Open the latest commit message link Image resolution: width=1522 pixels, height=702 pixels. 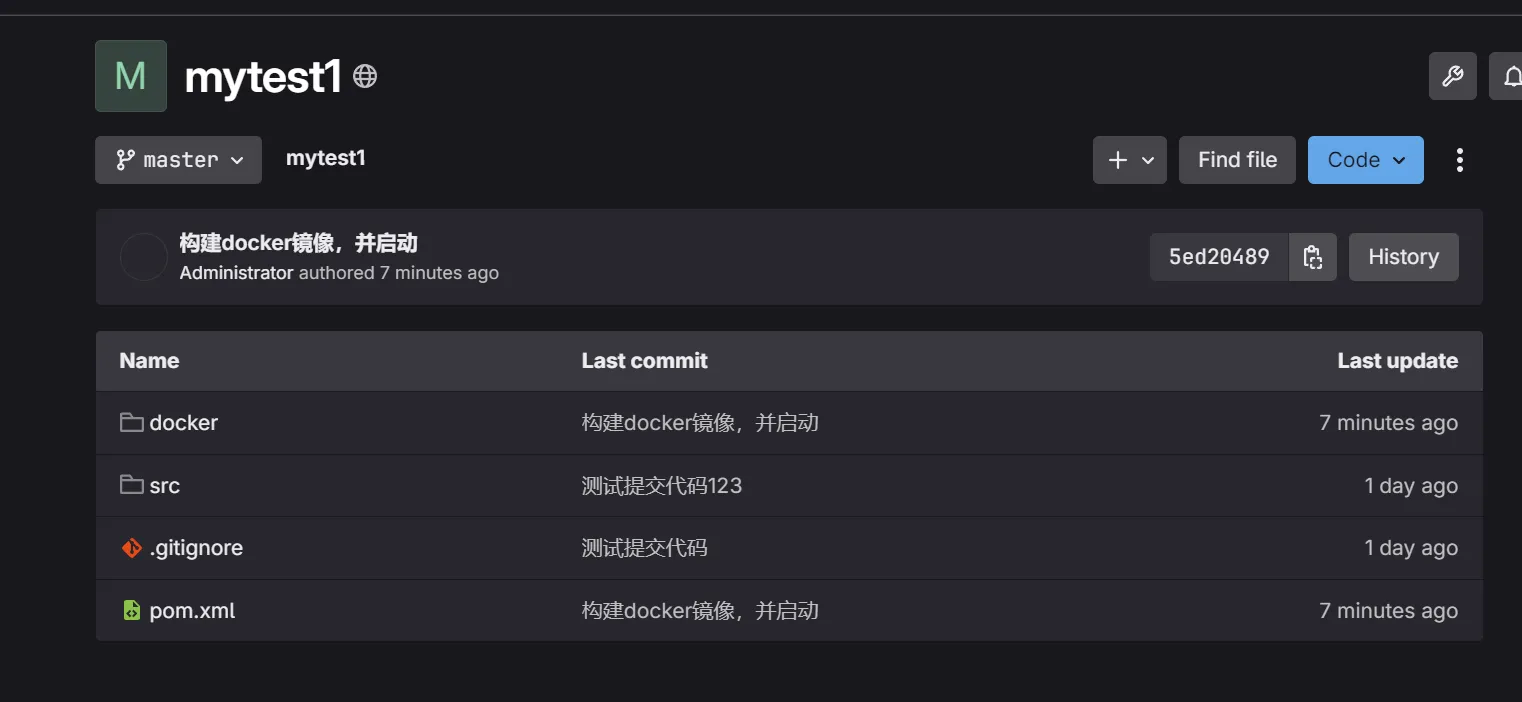click(298, 243)
